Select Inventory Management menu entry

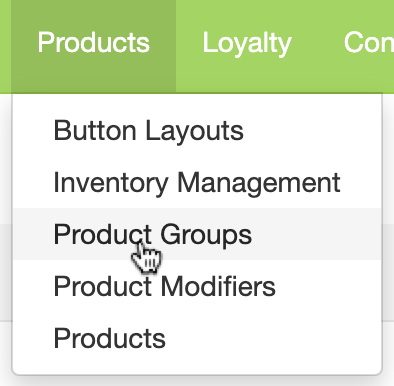tap(197, 182)
